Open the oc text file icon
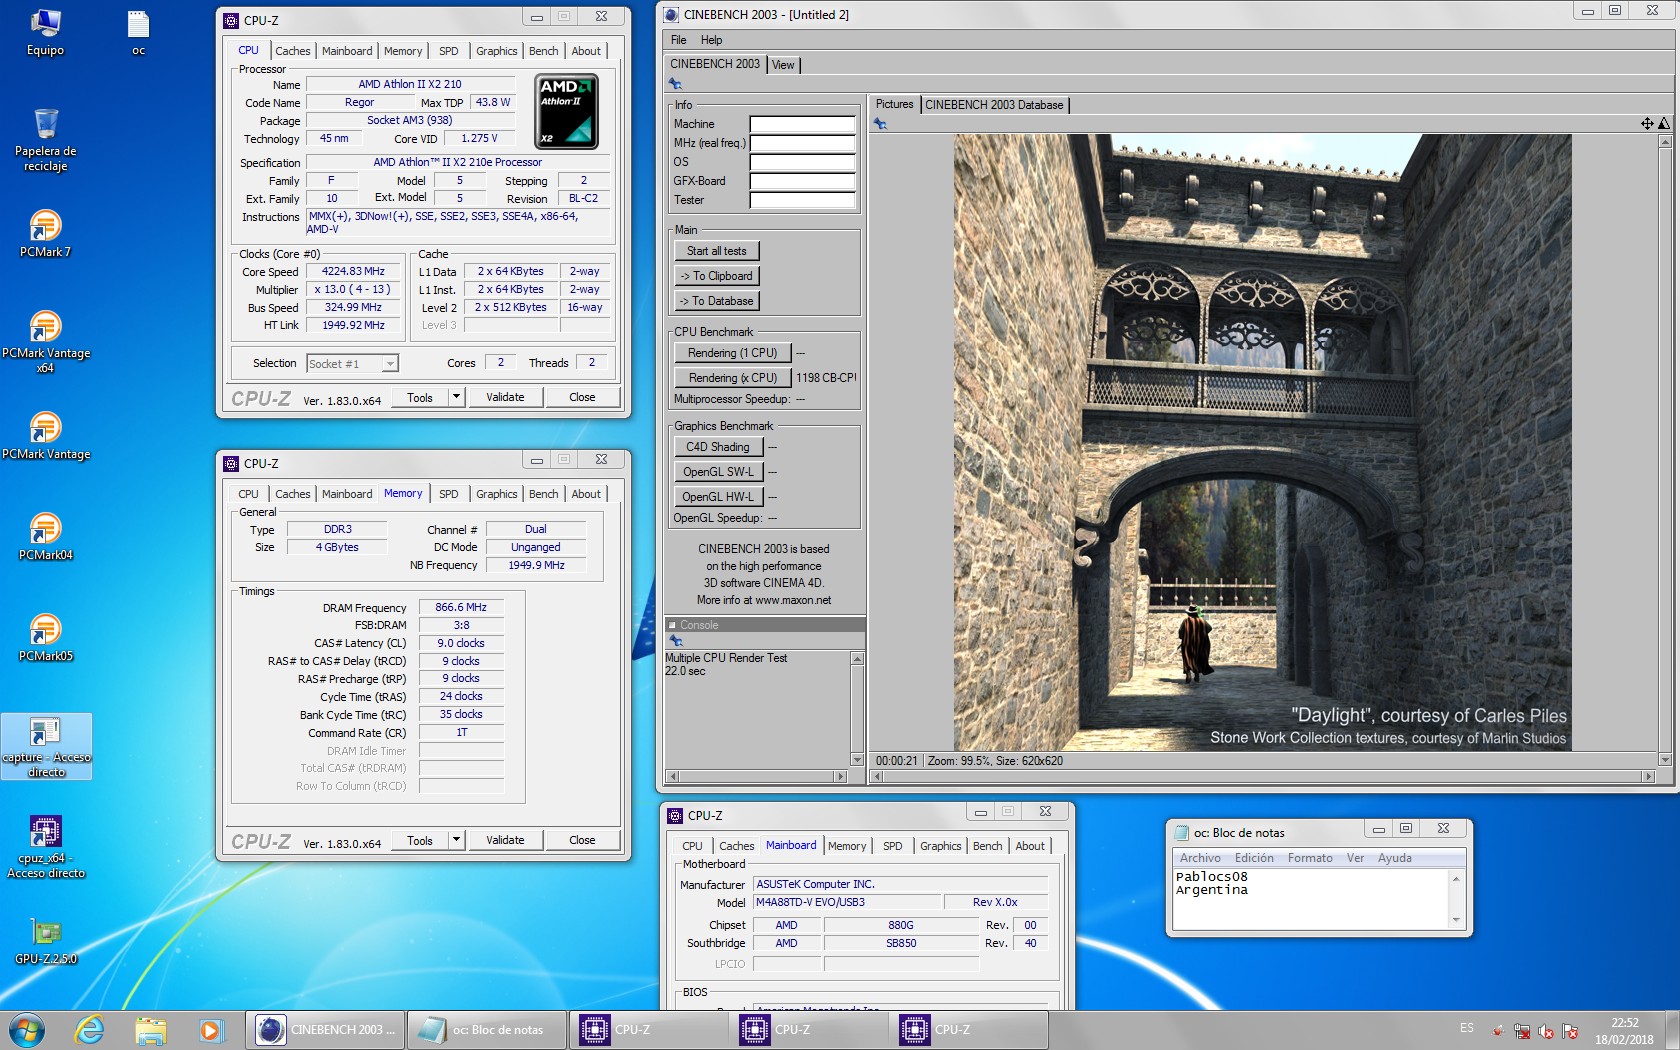This screenshot has height=1050, width=1680. (138, 33)
